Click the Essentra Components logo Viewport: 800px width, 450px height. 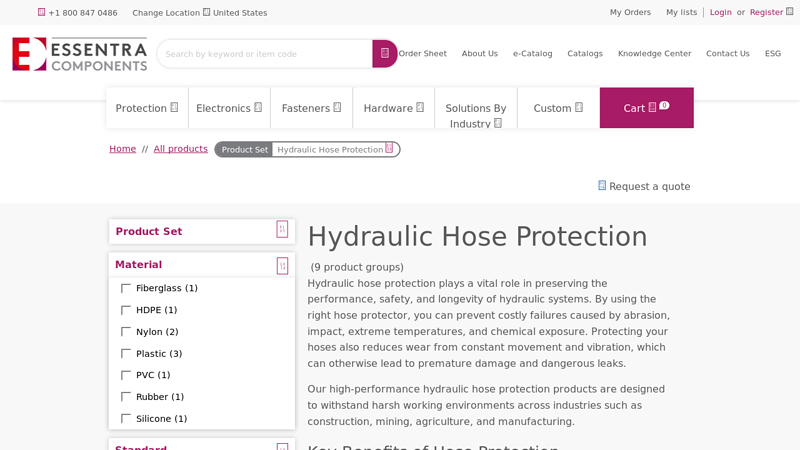(80, 54)
